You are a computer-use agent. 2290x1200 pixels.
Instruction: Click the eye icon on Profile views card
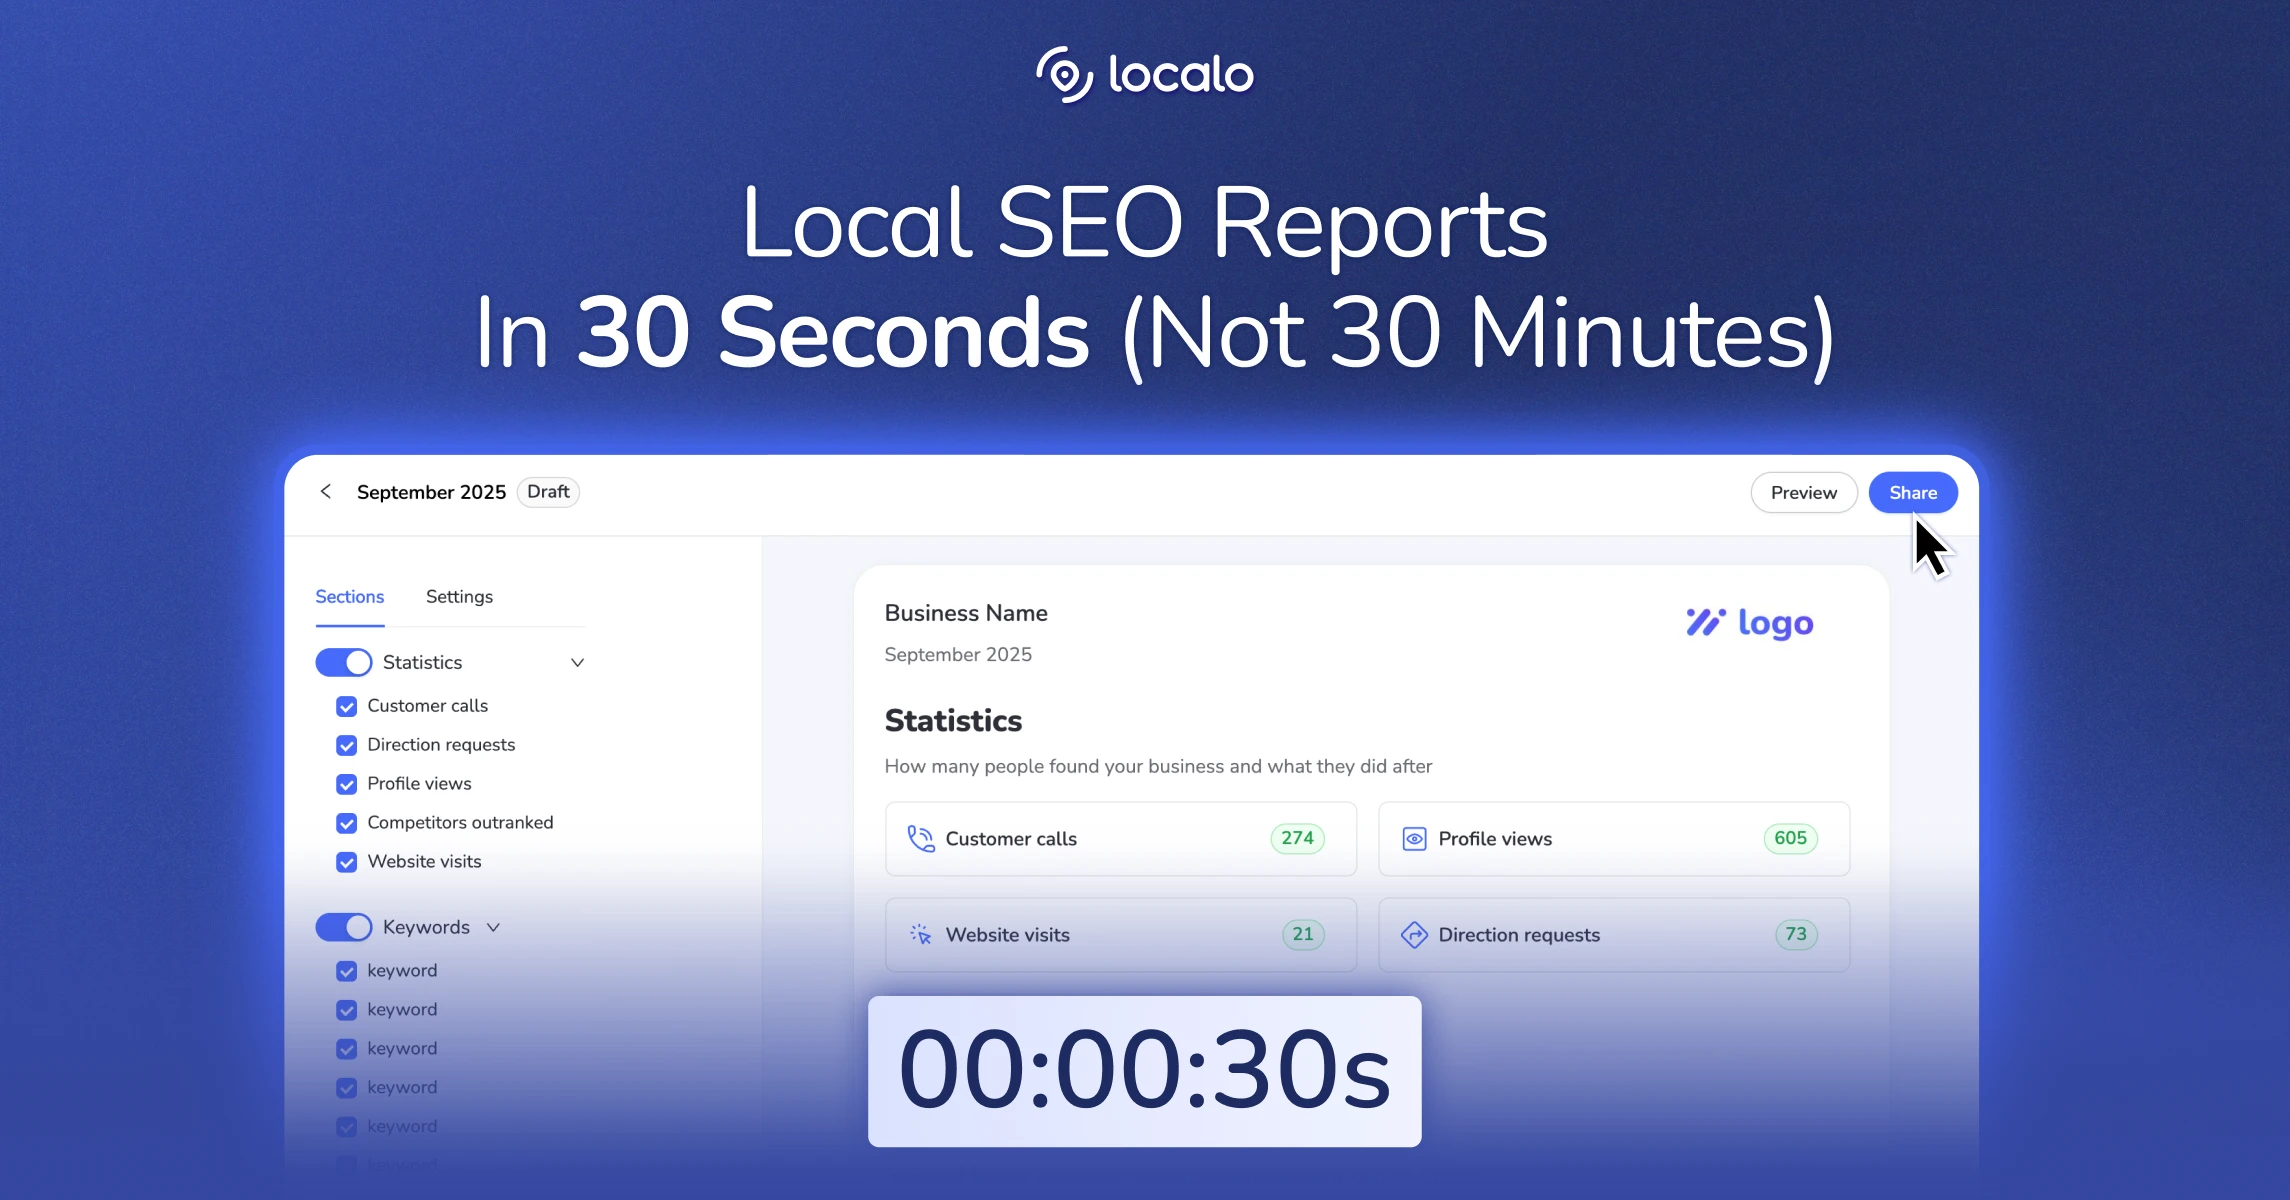(x=1413, y=838)
